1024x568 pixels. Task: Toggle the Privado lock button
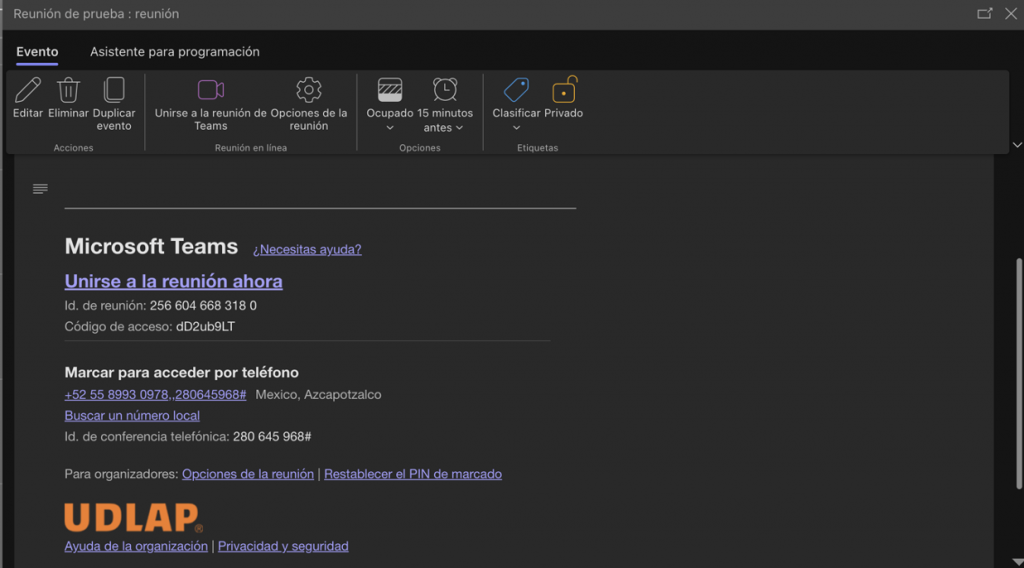coord(564,90)
